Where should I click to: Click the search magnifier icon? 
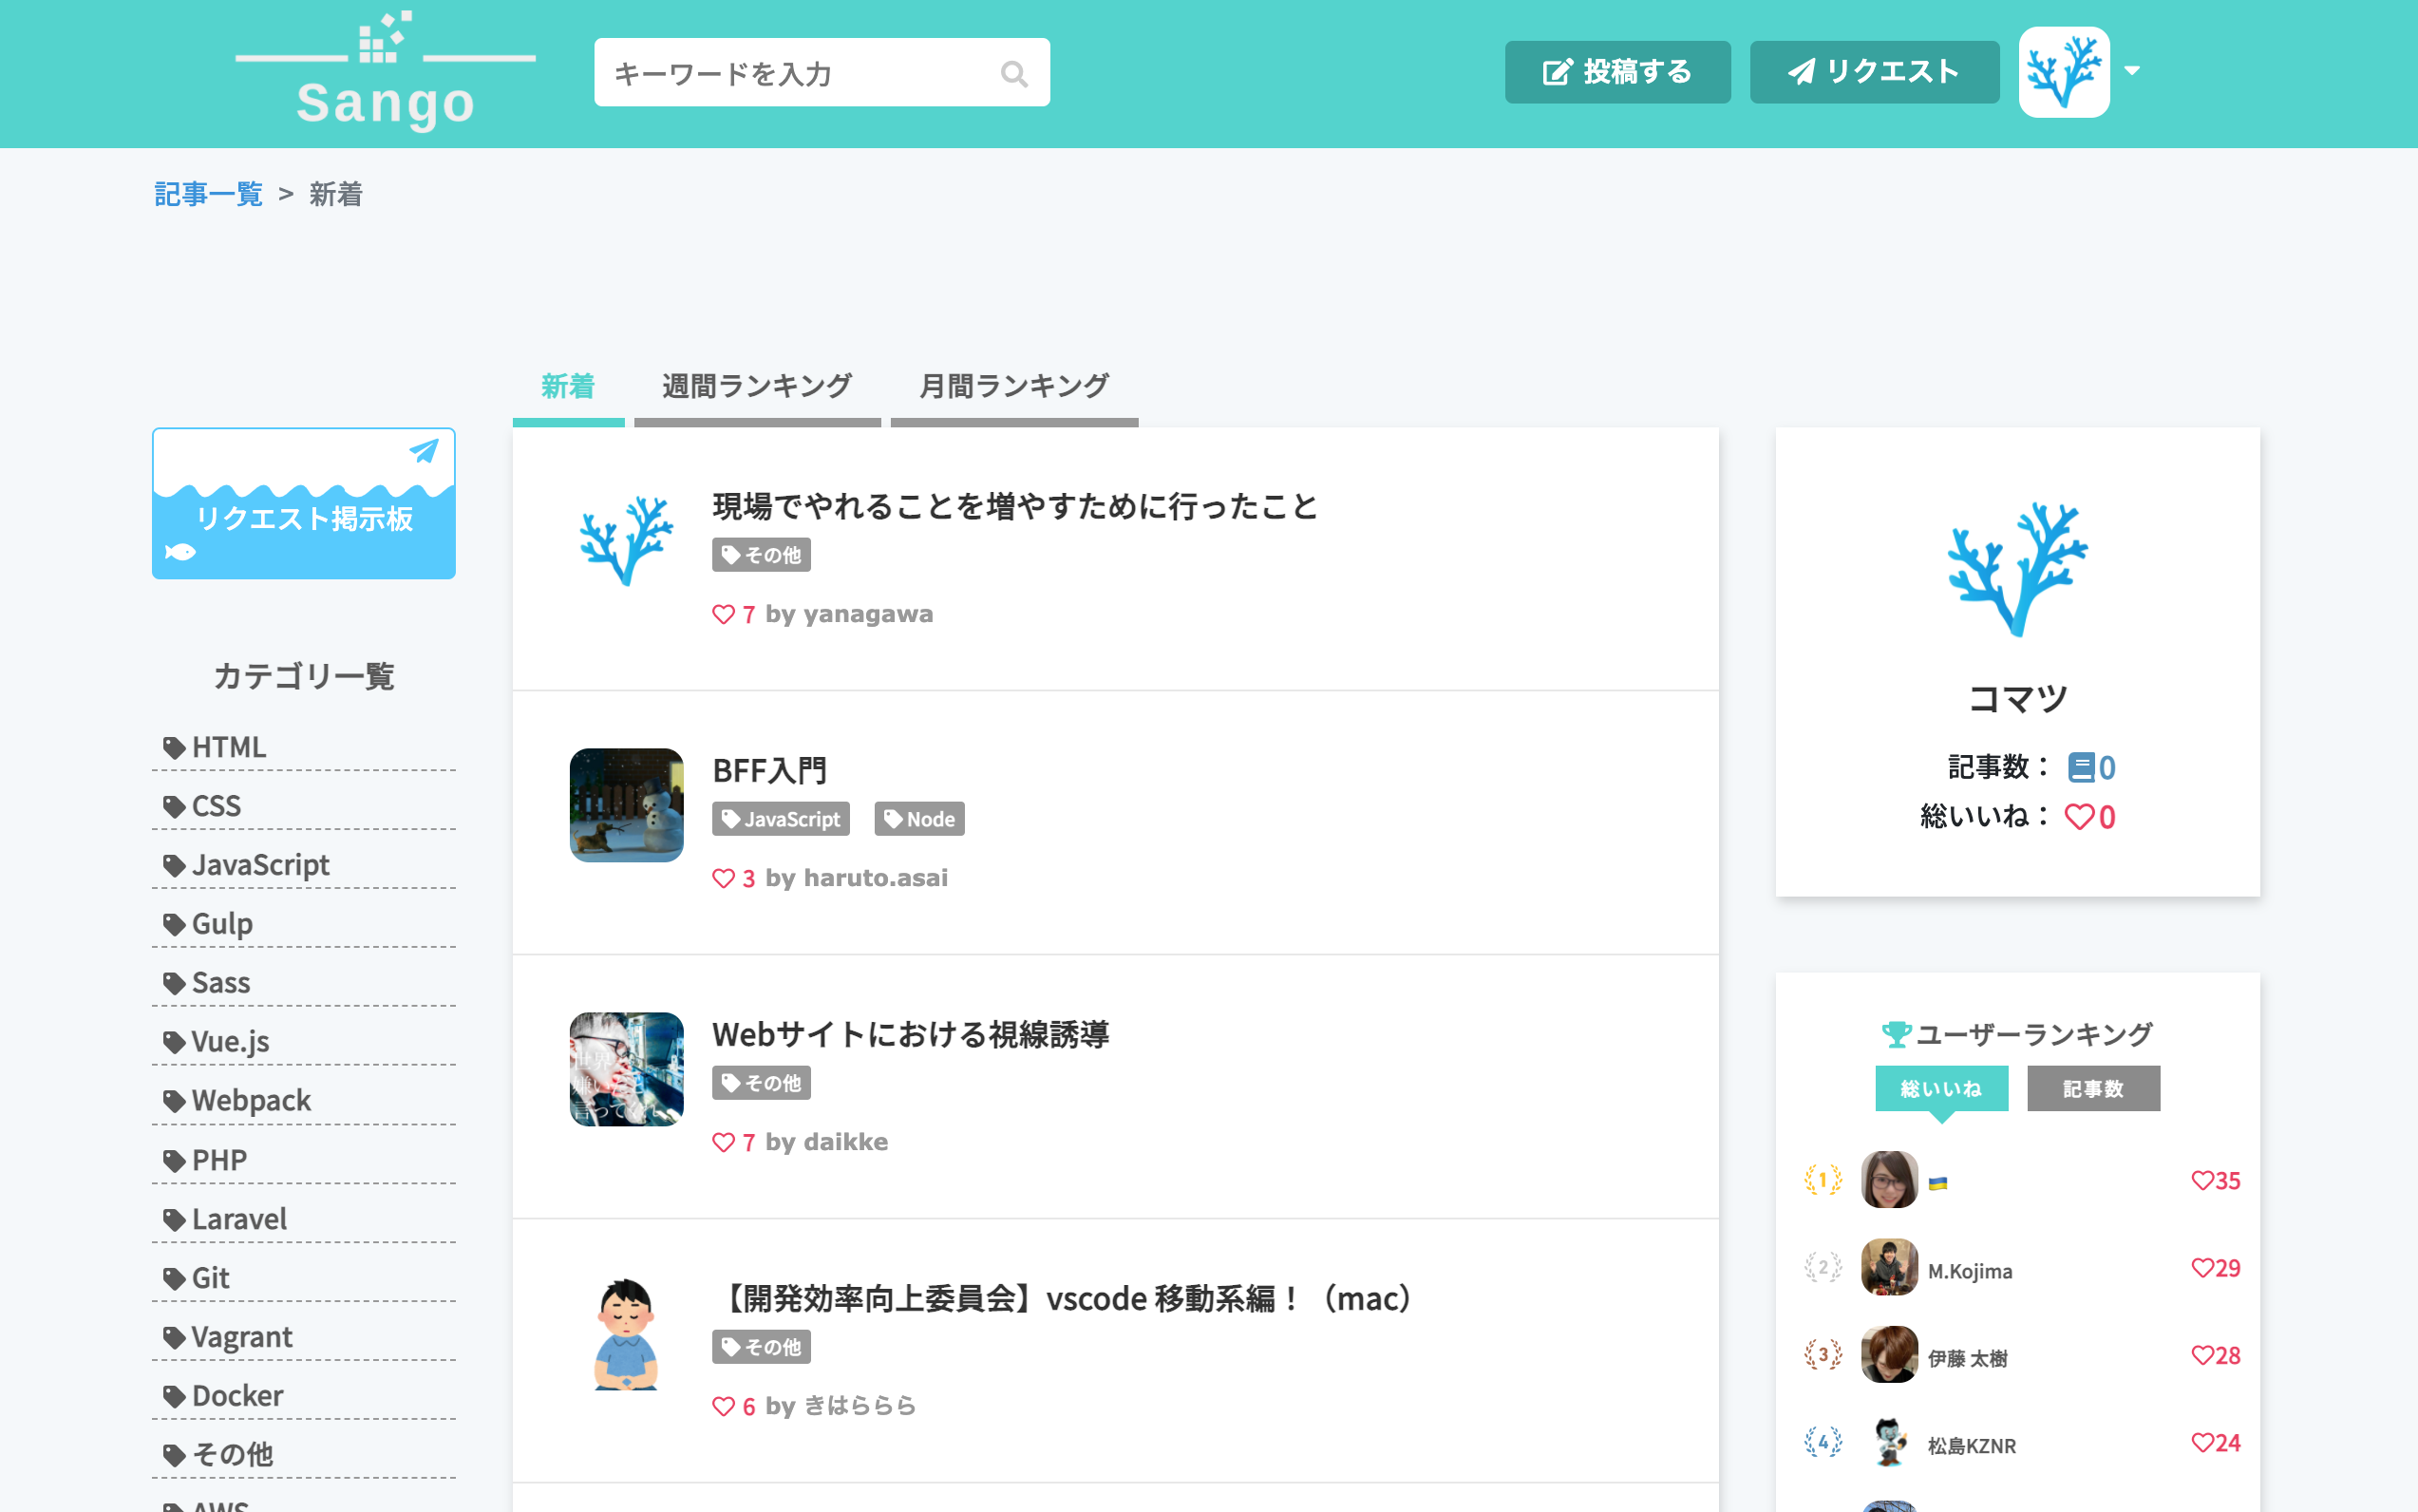[x=1014, y=73]
